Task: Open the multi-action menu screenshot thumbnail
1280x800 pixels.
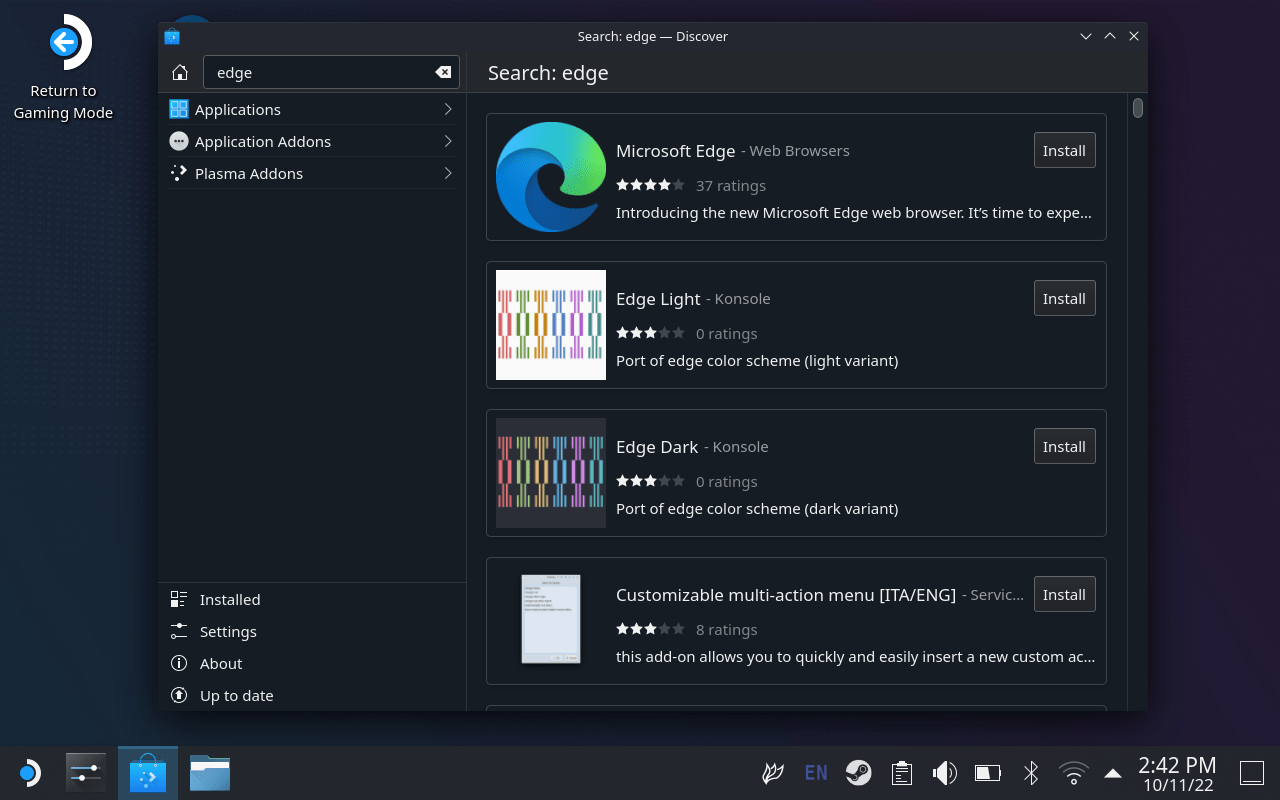Action: point(551,619)
